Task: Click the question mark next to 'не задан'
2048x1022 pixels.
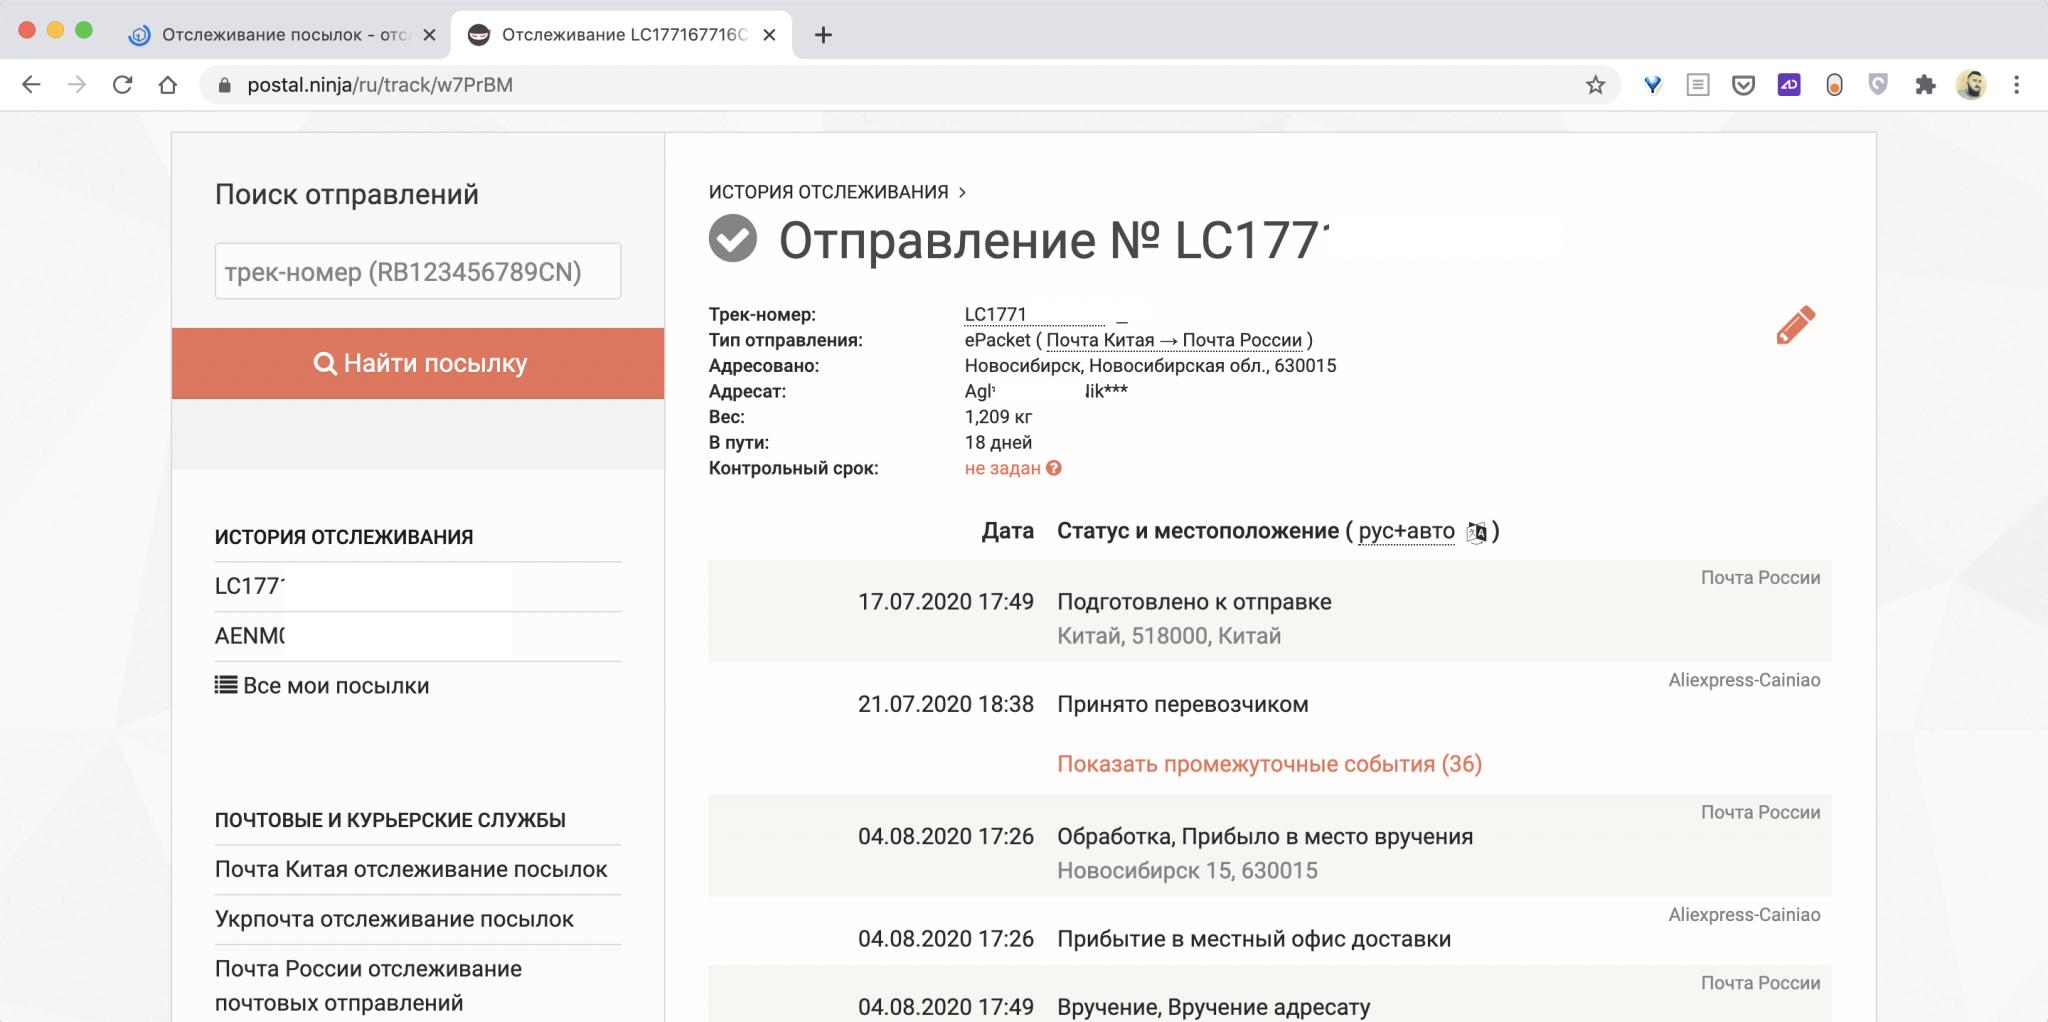Action: coord(1053,468)
